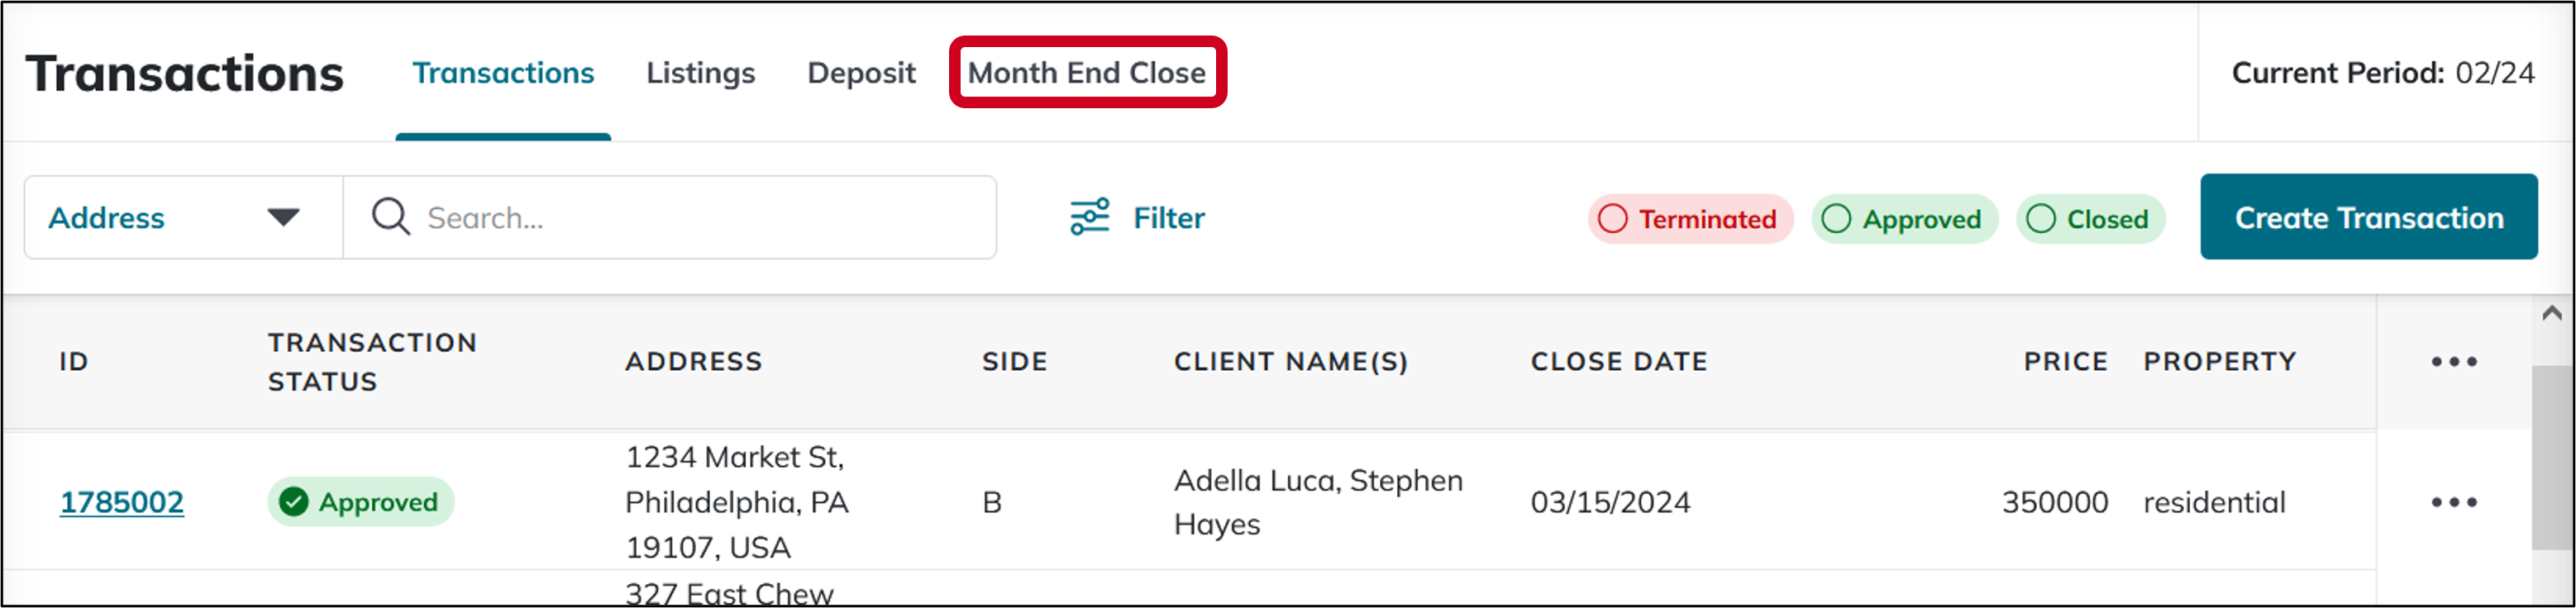Toggle the Terminated status filter
The height and width of the screenshot is (608, 2576).
1690,218
